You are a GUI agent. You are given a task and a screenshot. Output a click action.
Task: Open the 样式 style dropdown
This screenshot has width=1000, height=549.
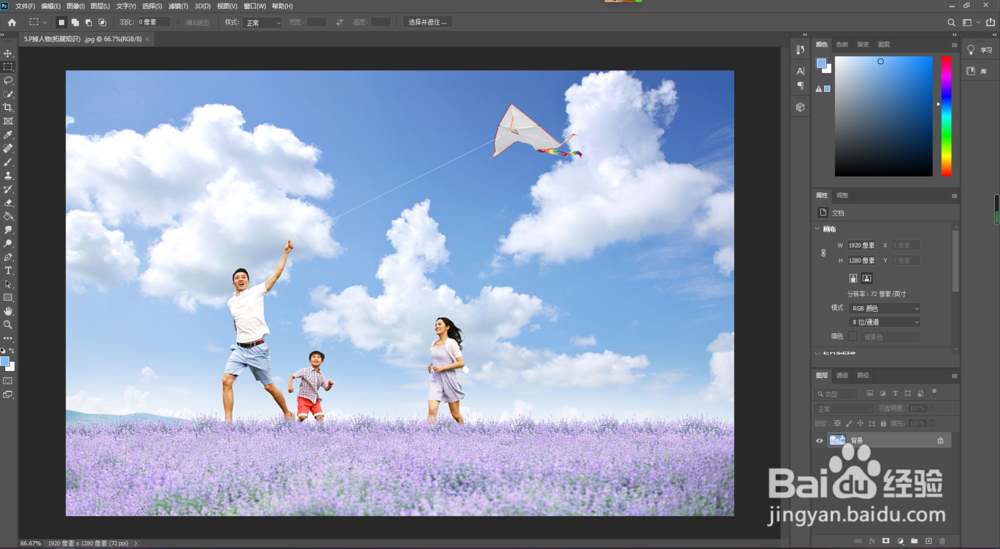click(262, 22)
